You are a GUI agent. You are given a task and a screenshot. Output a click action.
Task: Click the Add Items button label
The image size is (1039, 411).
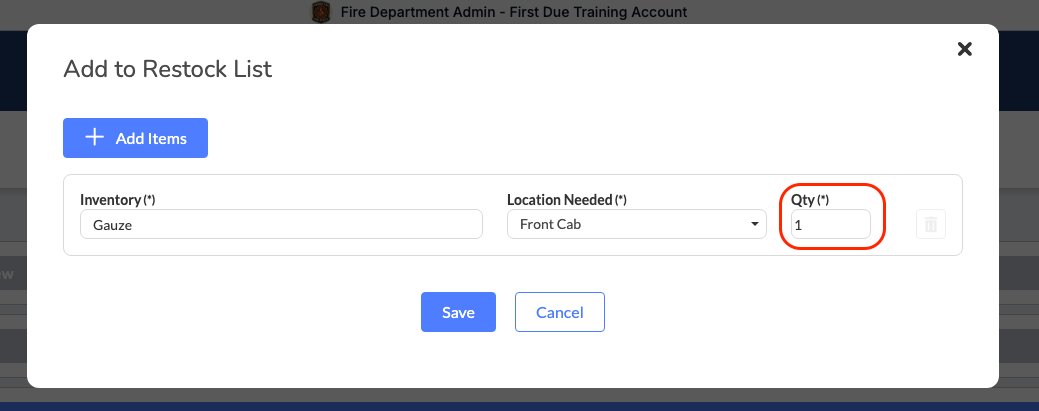151,139
